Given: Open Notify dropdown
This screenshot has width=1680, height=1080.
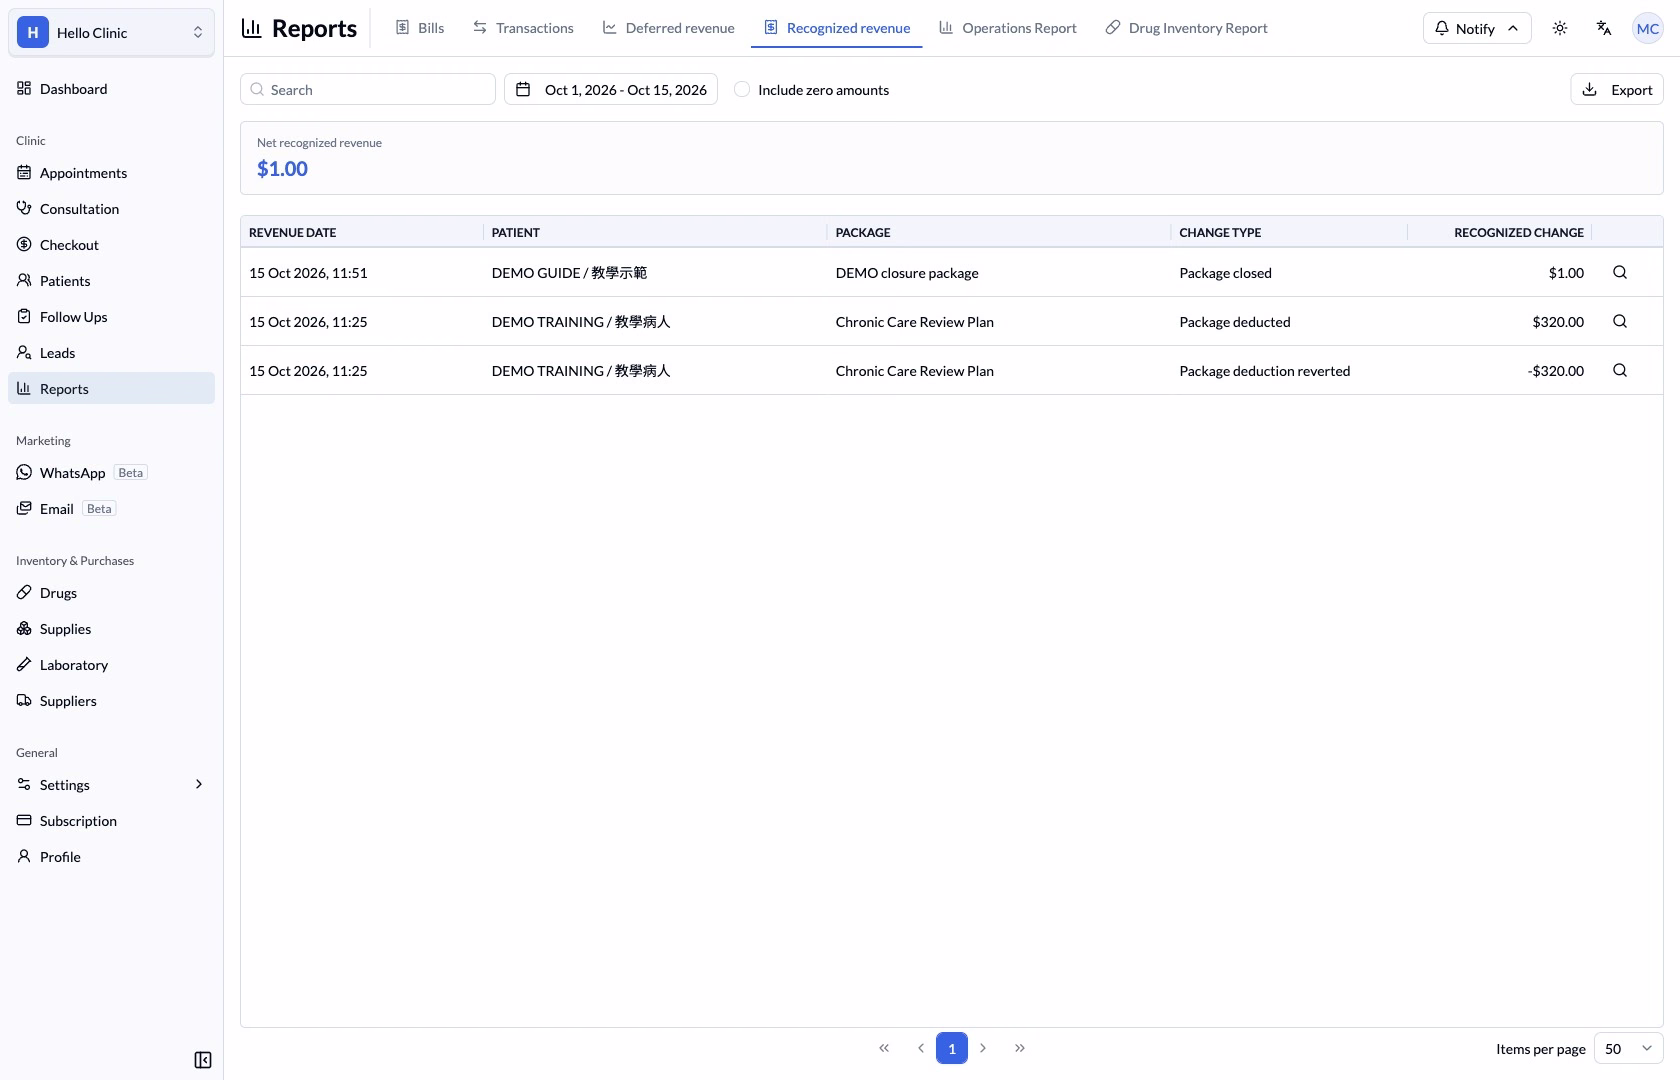Looking at the screenshot, I should point(1477,28).
